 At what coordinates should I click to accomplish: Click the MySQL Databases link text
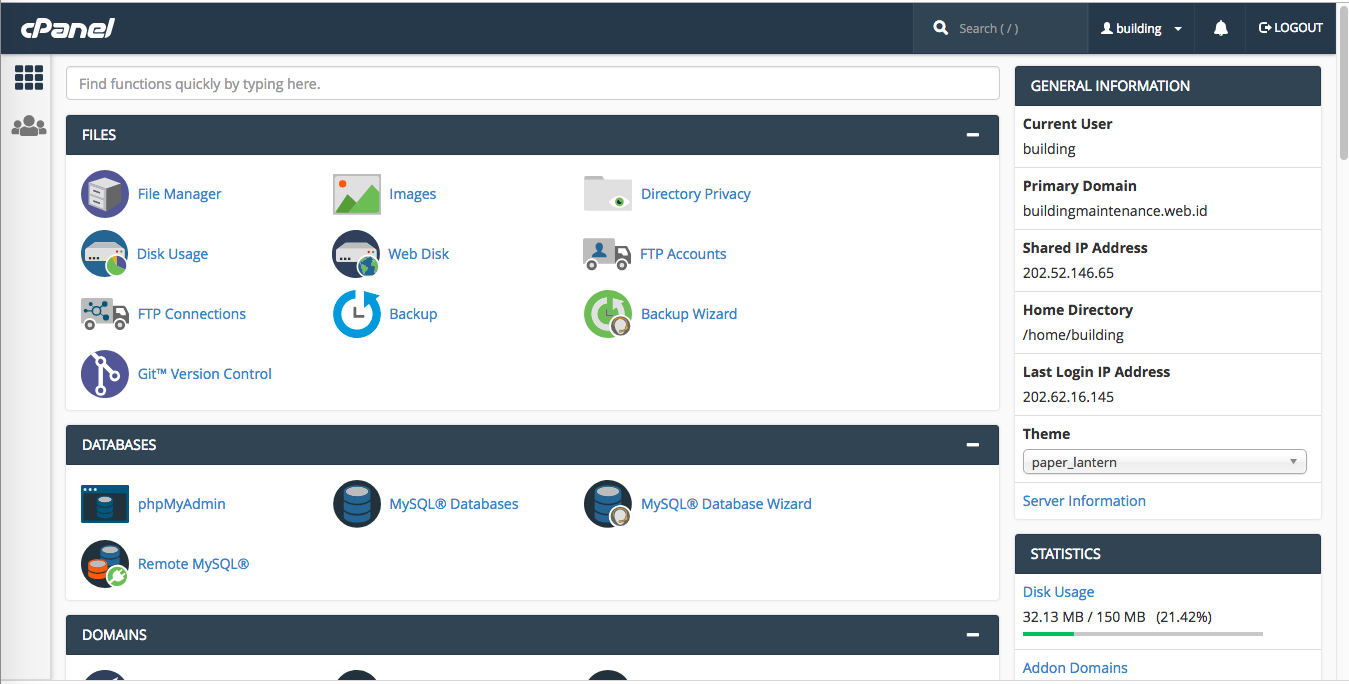click(454, 504)
